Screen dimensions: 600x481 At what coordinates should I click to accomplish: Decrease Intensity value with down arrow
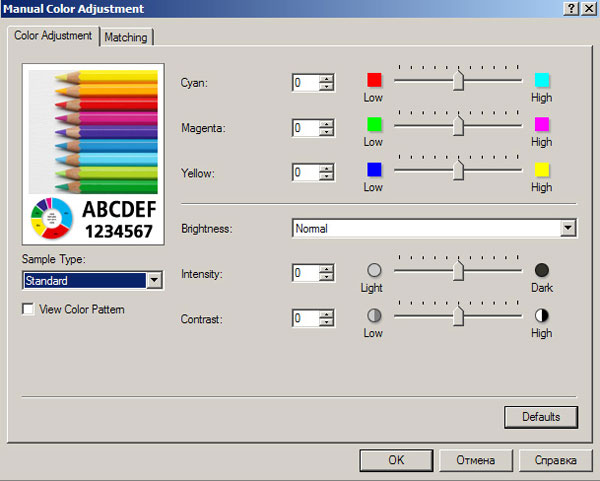[326, 277]
